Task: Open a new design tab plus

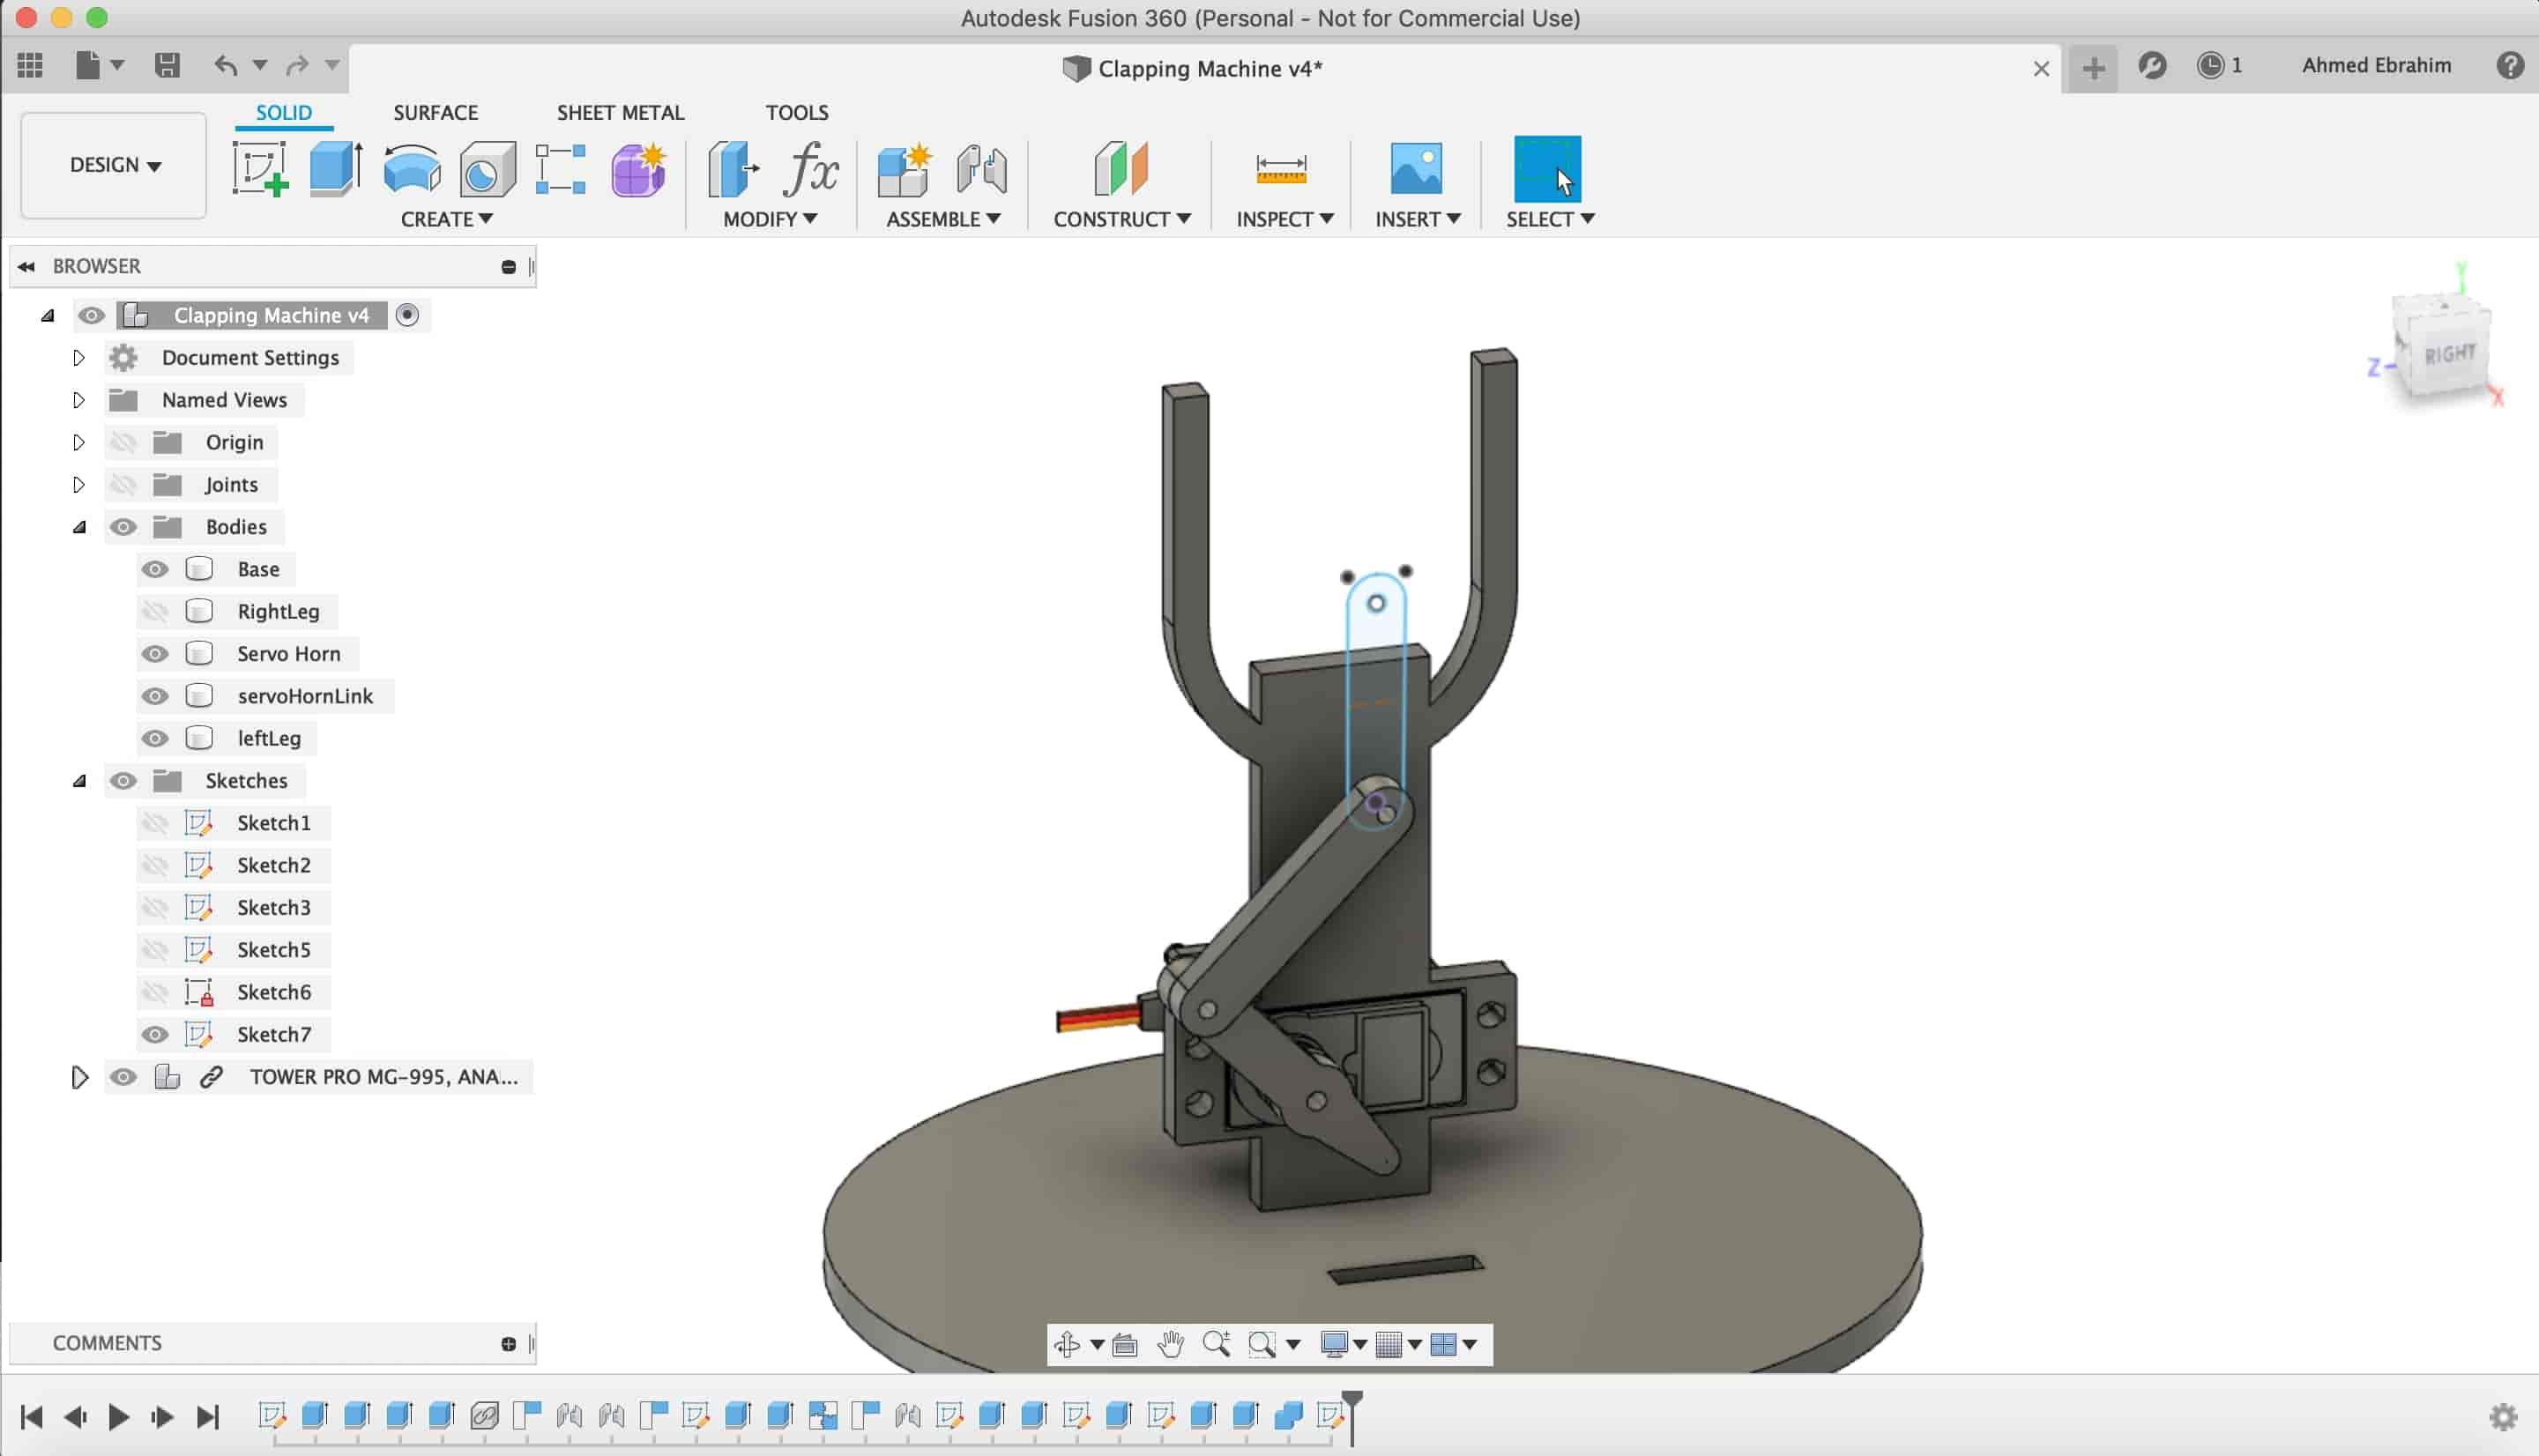Action: tap(2093, 68)
